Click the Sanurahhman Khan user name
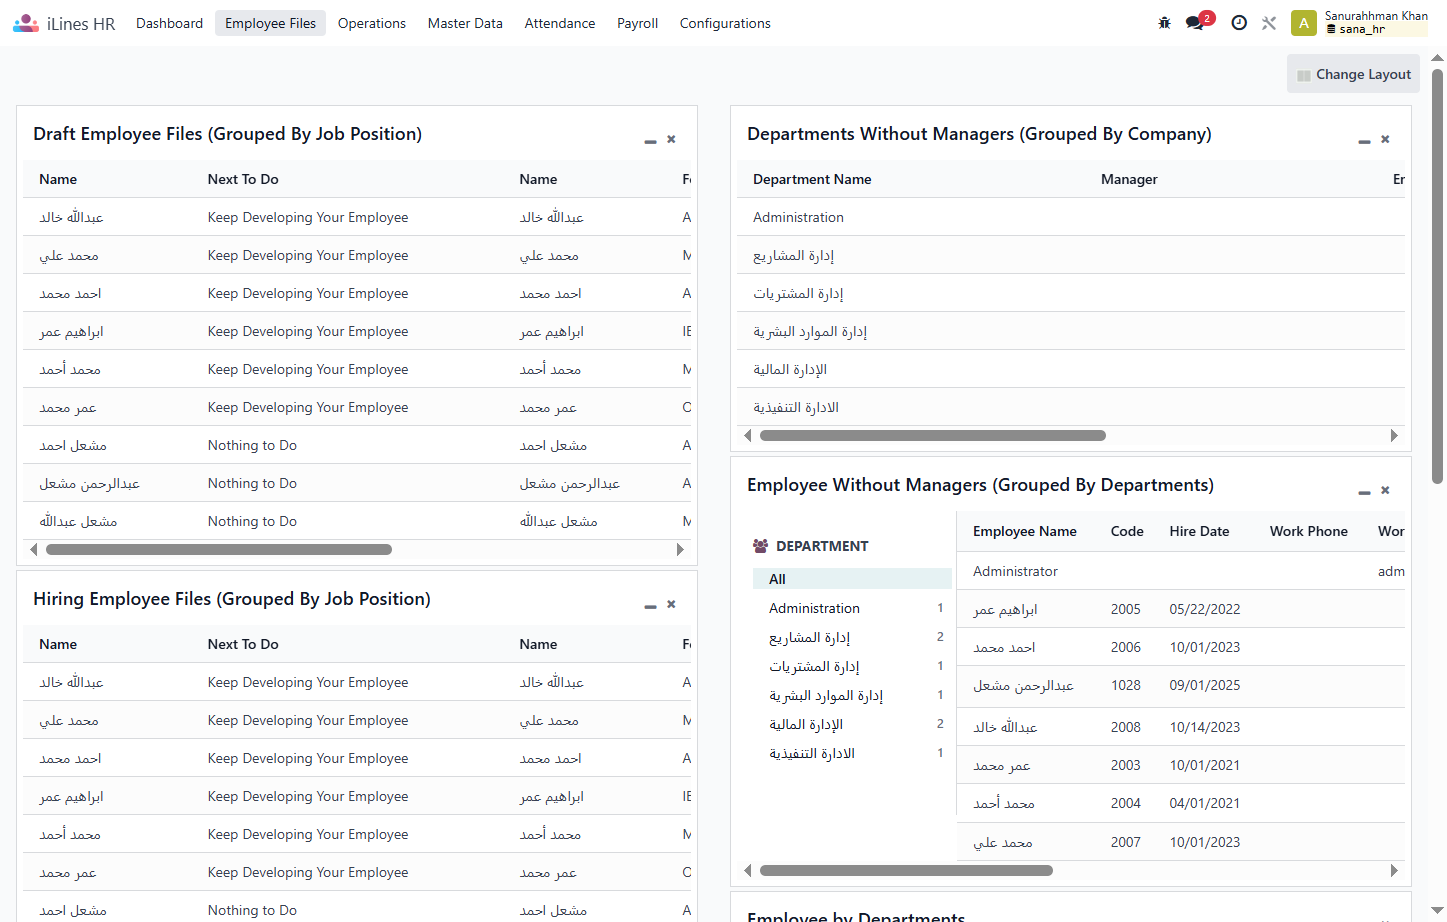Viewport: 1447px width, 922px height. 1376,16
